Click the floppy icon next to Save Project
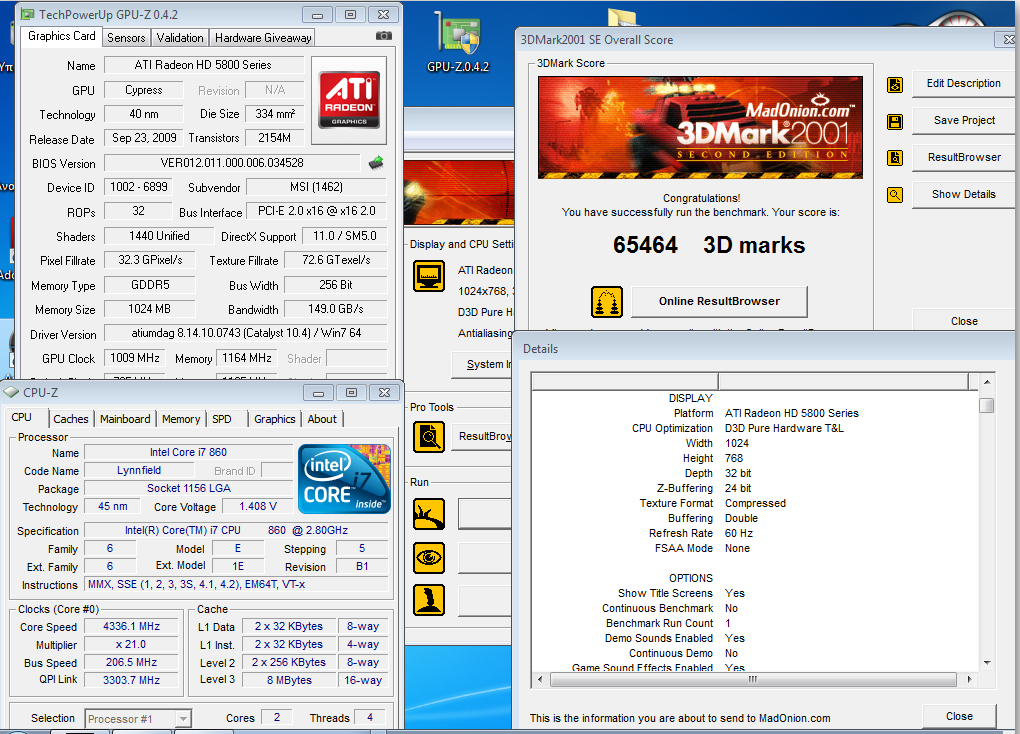 (x=895, y=122)
